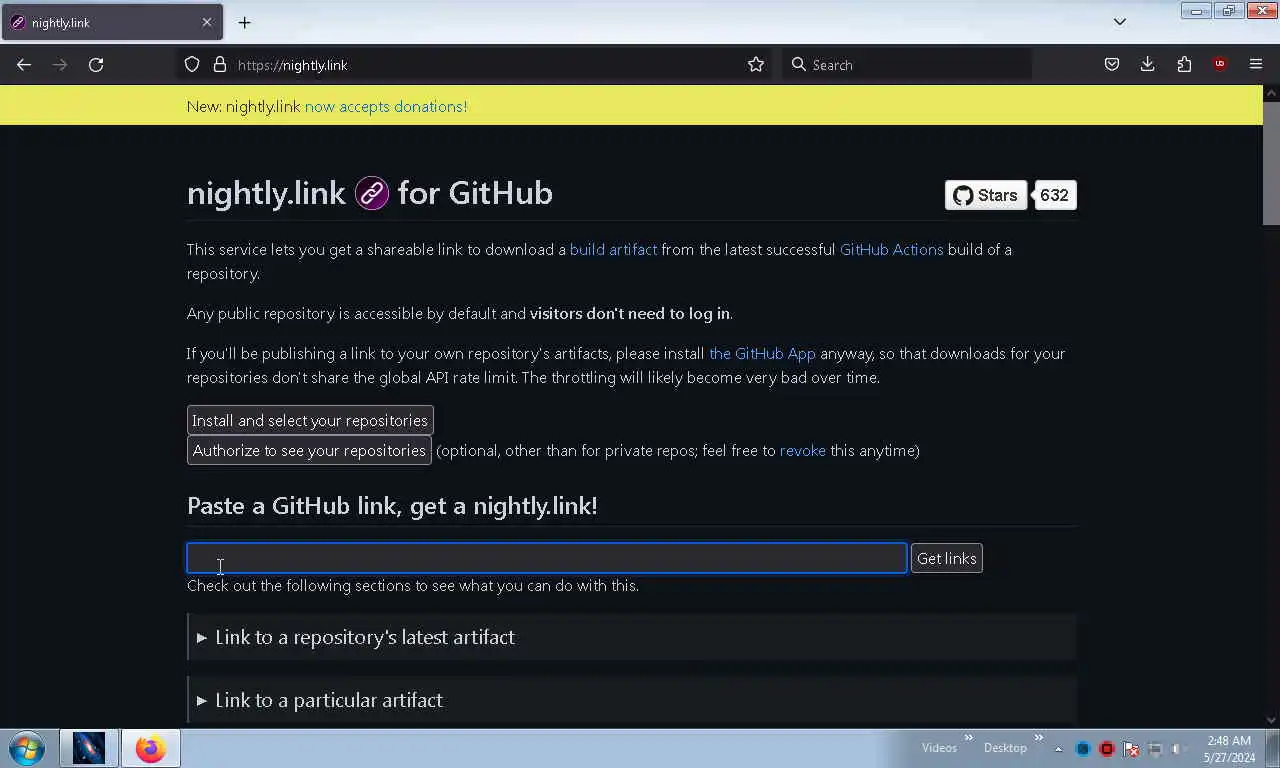
Task: Expand the Videos toolbar chevron
Action: (x=968, y=739)
